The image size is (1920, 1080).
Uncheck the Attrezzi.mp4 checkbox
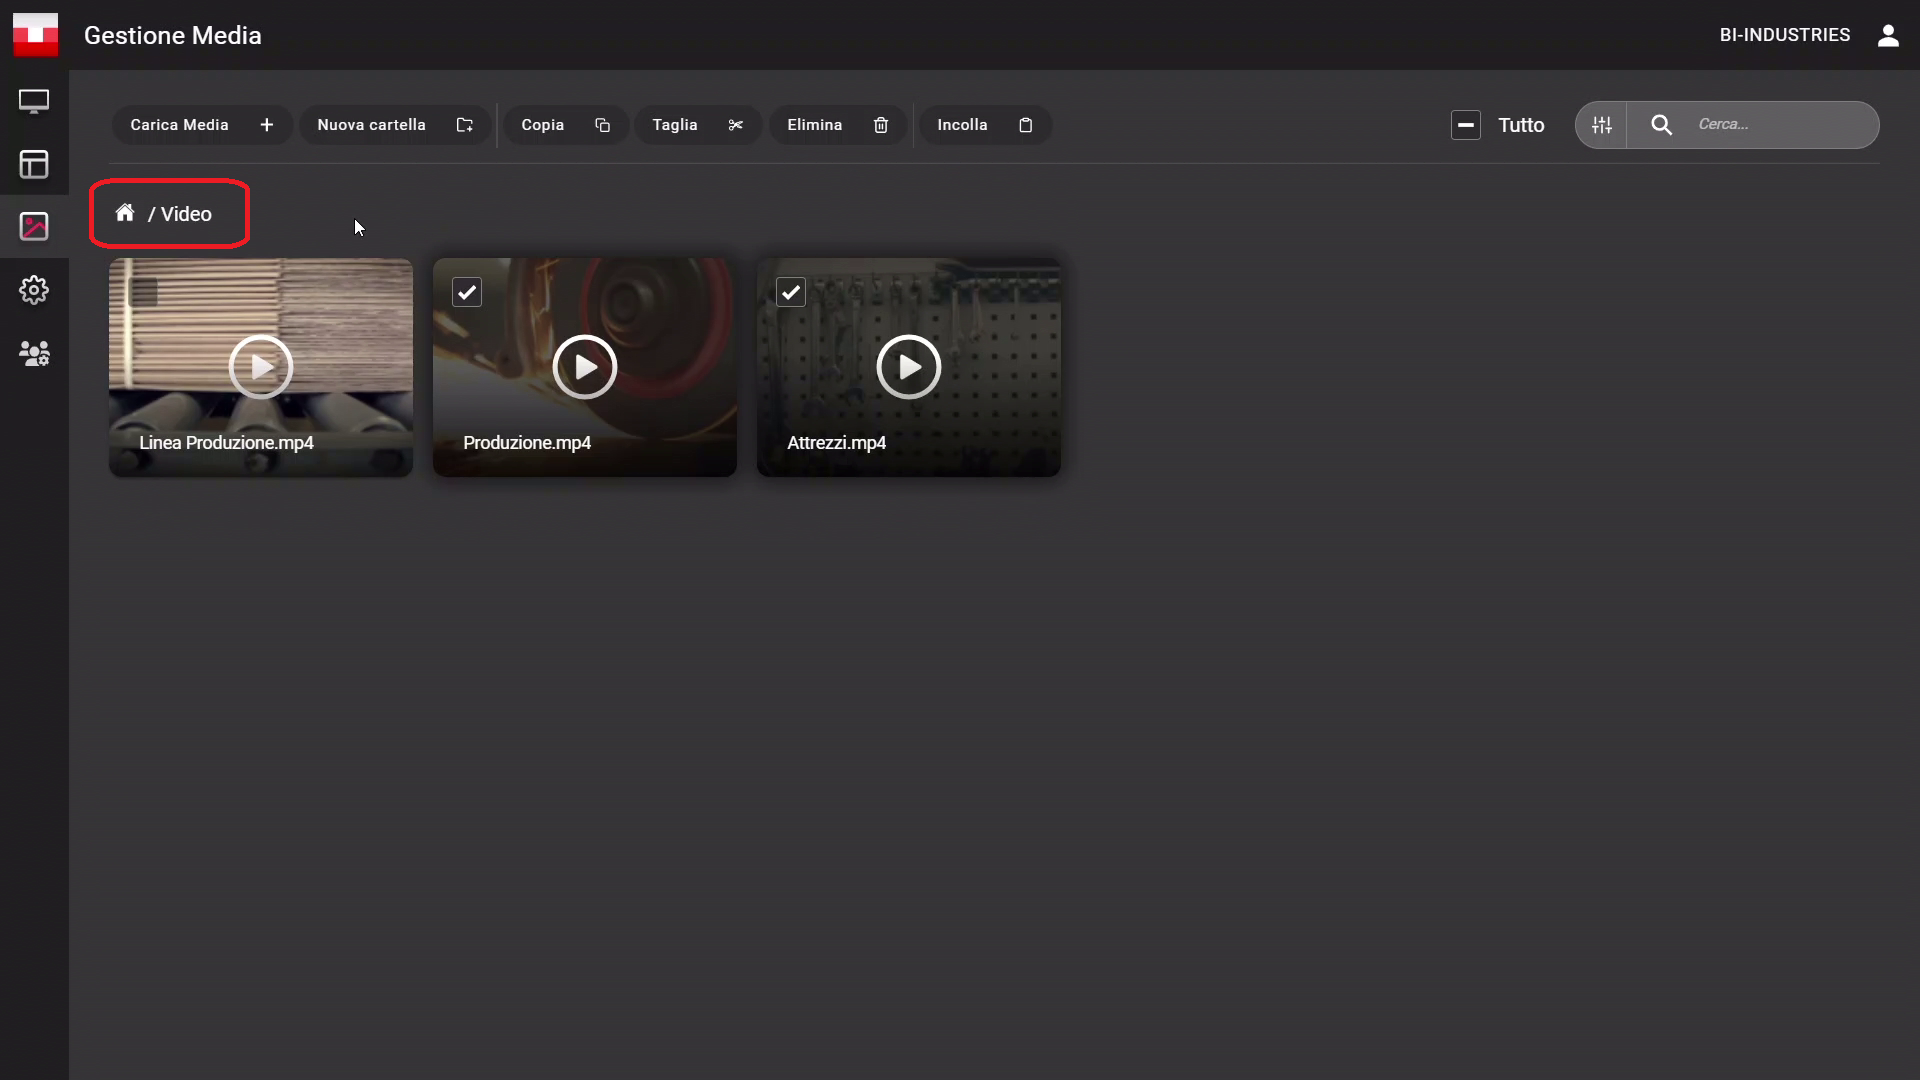coord(791,292)
